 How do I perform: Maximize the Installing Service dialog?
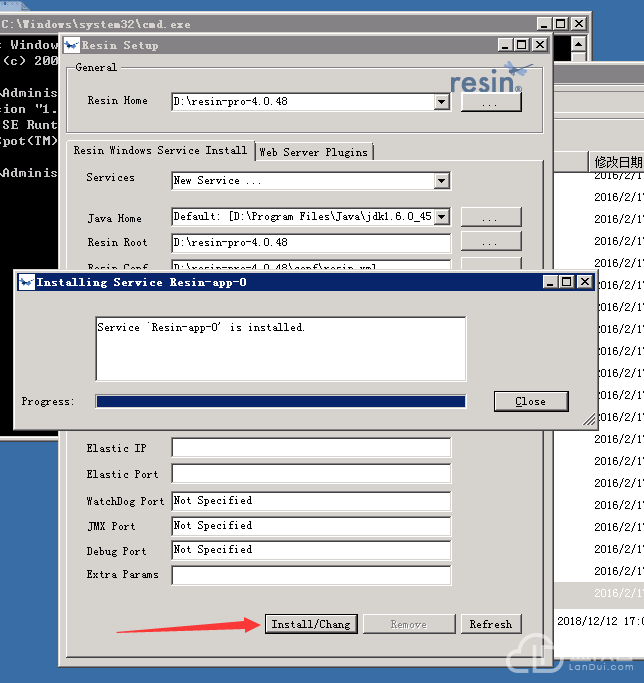tap(566, 282)
